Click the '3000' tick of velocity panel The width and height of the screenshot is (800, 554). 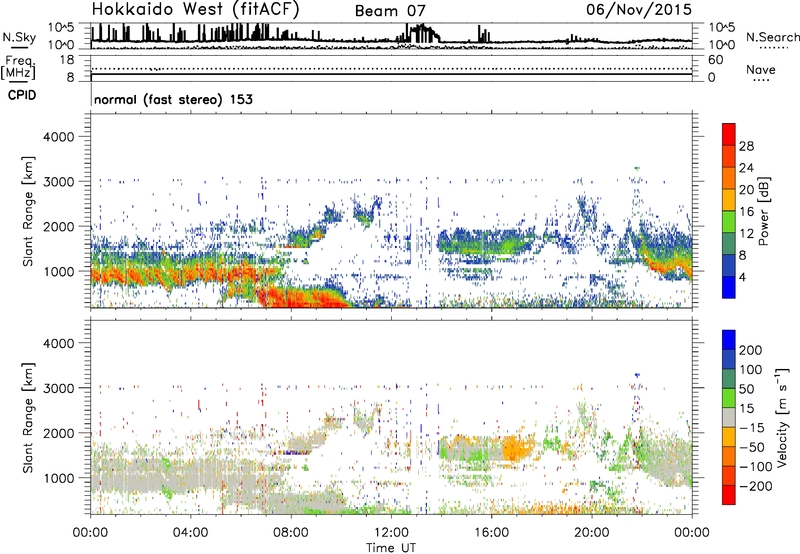tap(59, 388)
